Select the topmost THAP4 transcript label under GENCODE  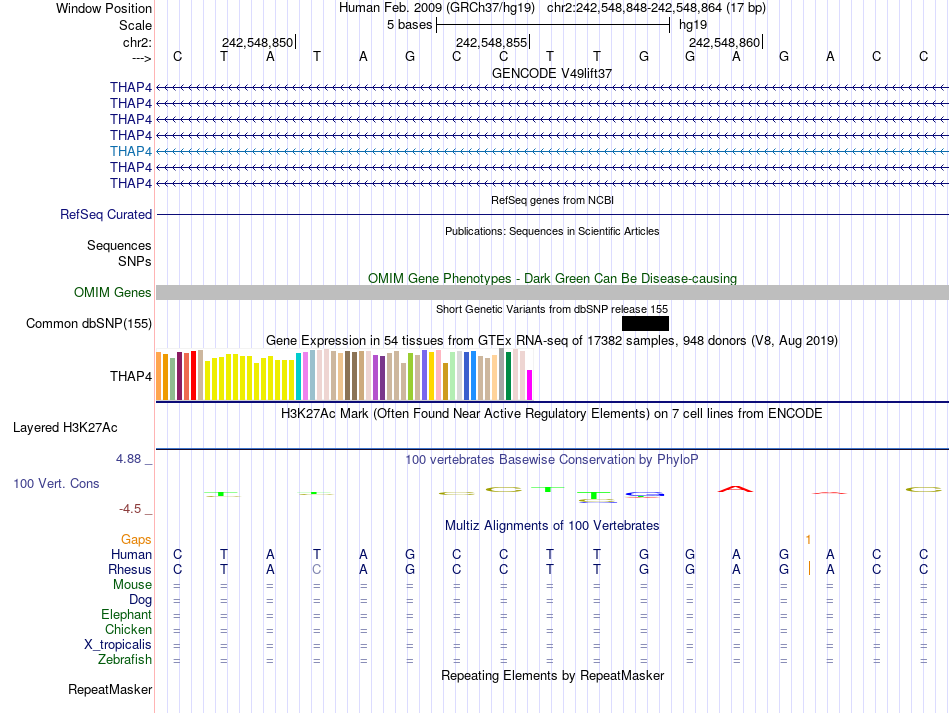pos(131,87)
